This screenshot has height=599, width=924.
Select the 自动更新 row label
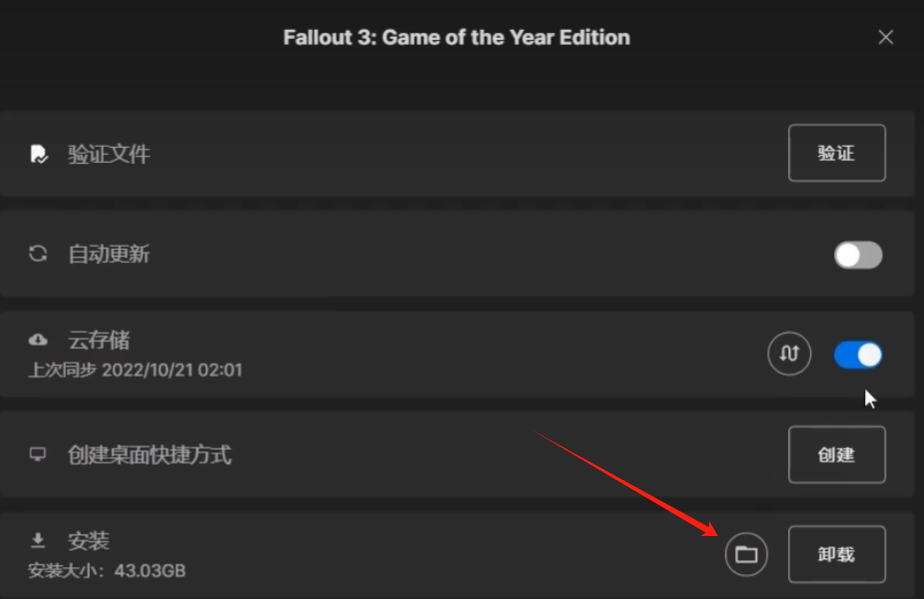click(109, 254)
